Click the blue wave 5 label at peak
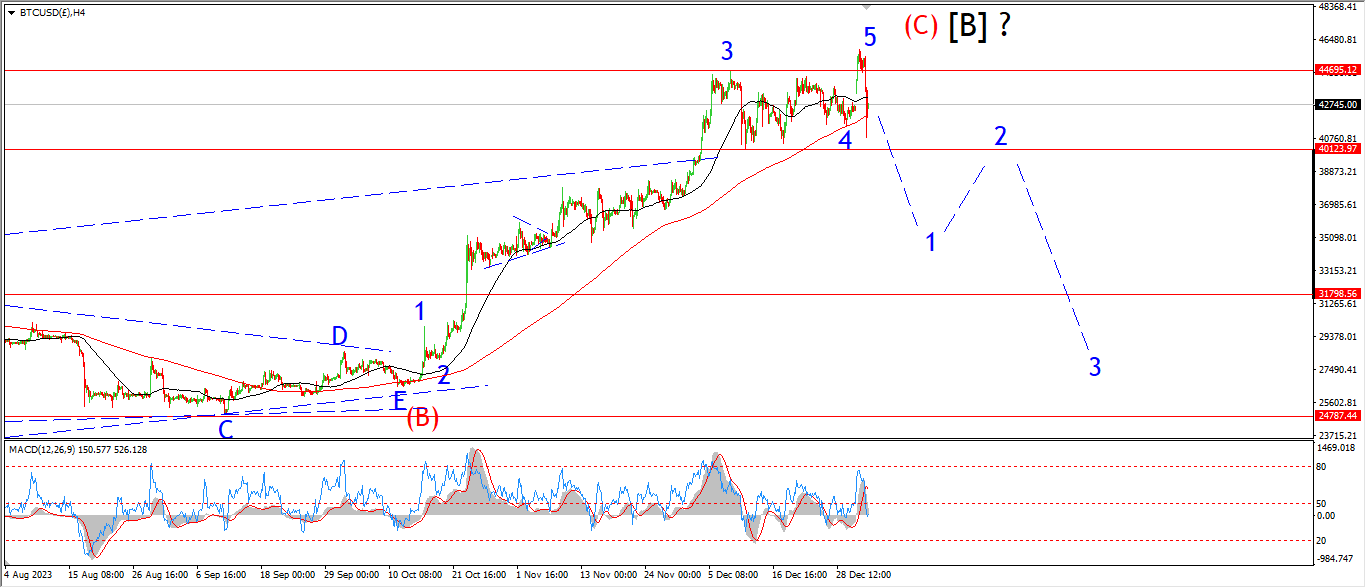Image resolution: width=1366 pixels, height=588 pixels. coord(870,38)
